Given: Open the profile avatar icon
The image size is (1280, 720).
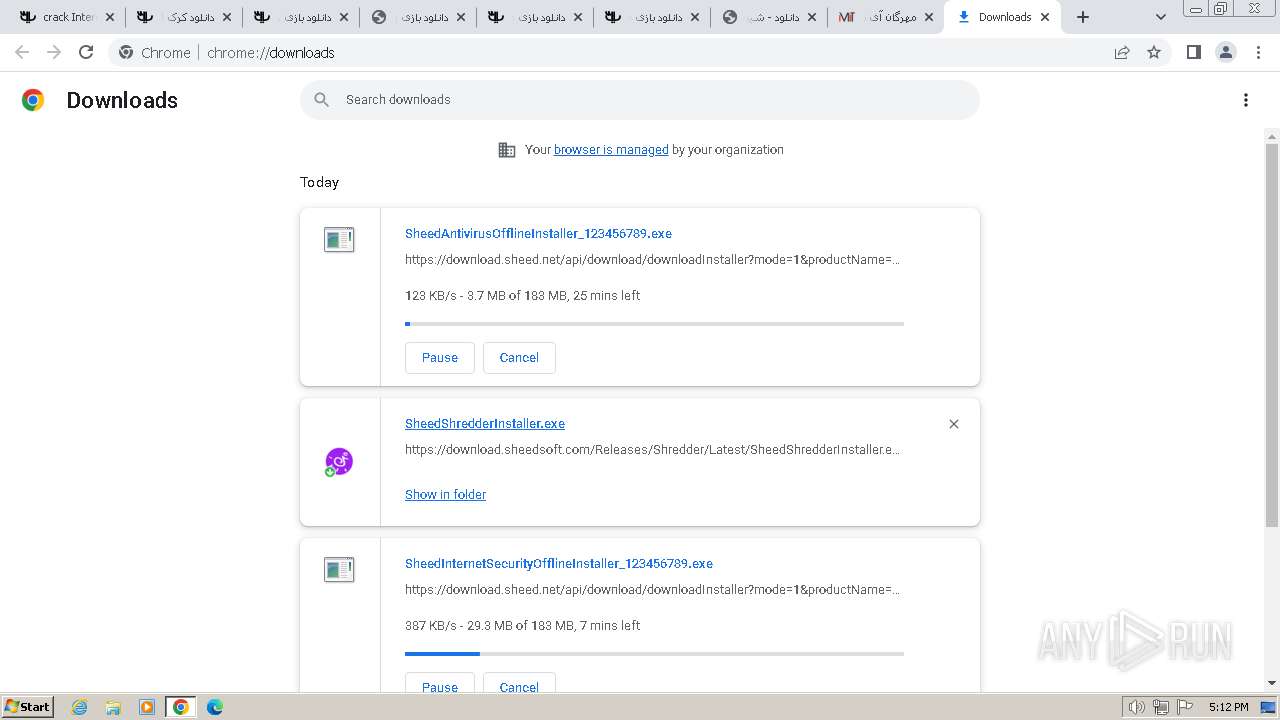Looking at the screenshot, I should click(x=1226, y=52).
